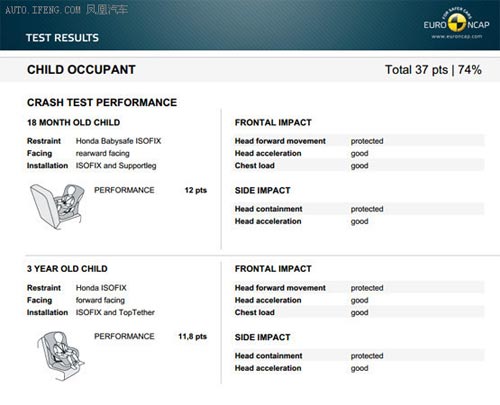Click ISOFIX and TopTether installation value
Screen dimensions: 500x405
point(115,312)
